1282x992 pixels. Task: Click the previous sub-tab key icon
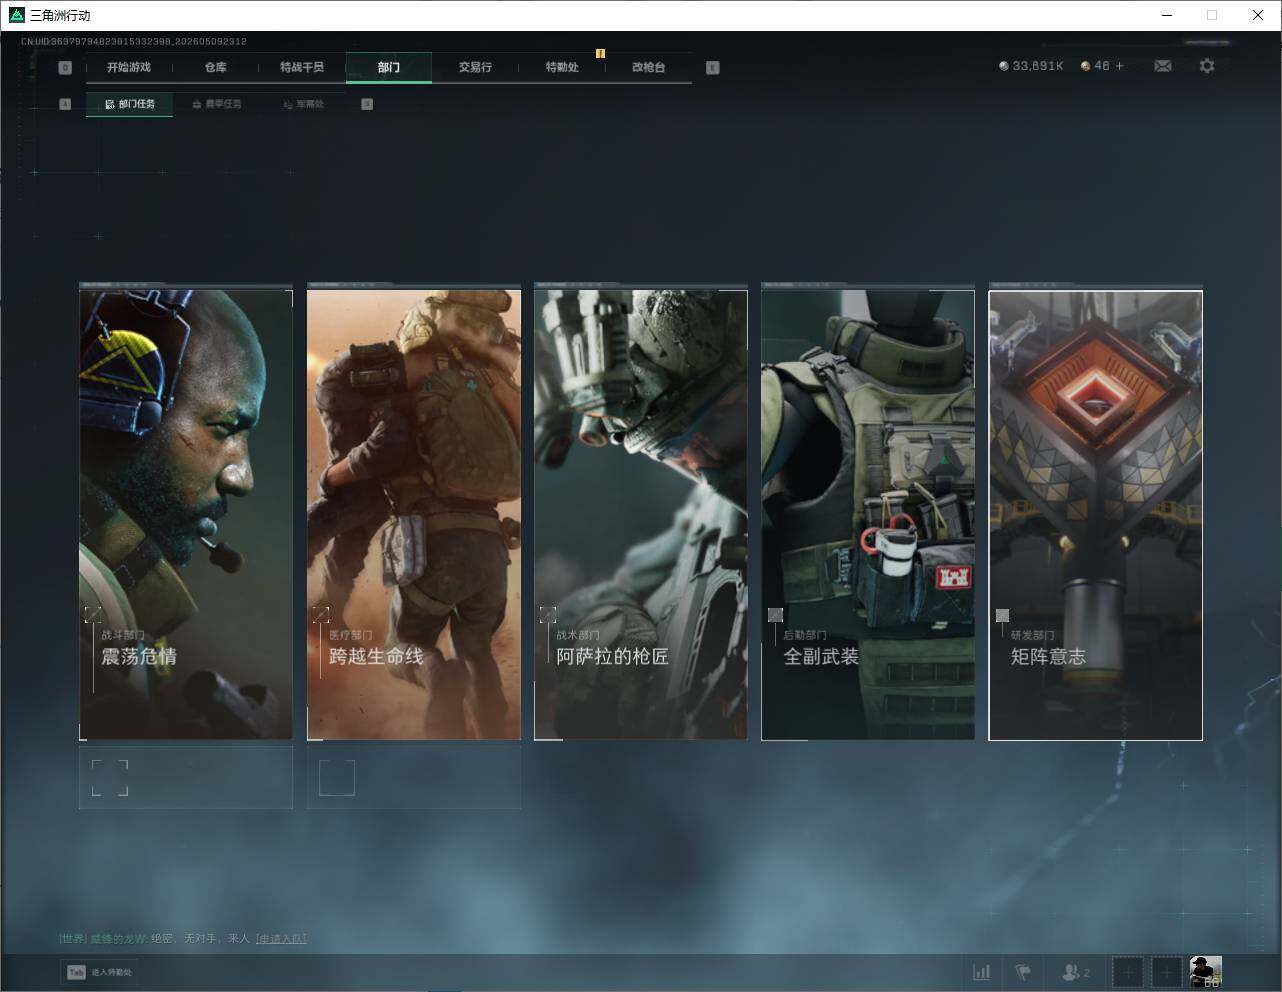pyautogui.click(x=65, y=104)
